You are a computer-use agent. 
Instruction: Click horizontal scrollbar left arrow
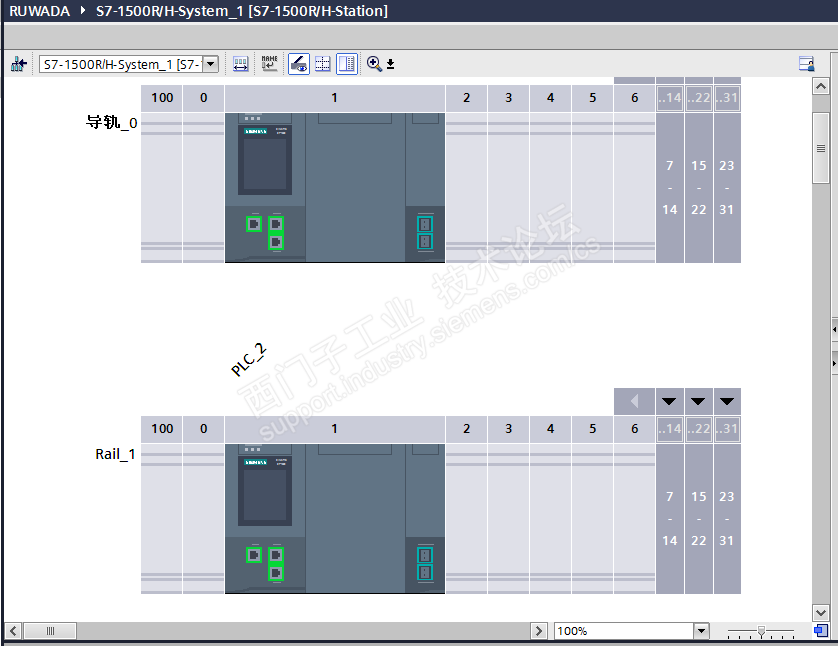13,631
